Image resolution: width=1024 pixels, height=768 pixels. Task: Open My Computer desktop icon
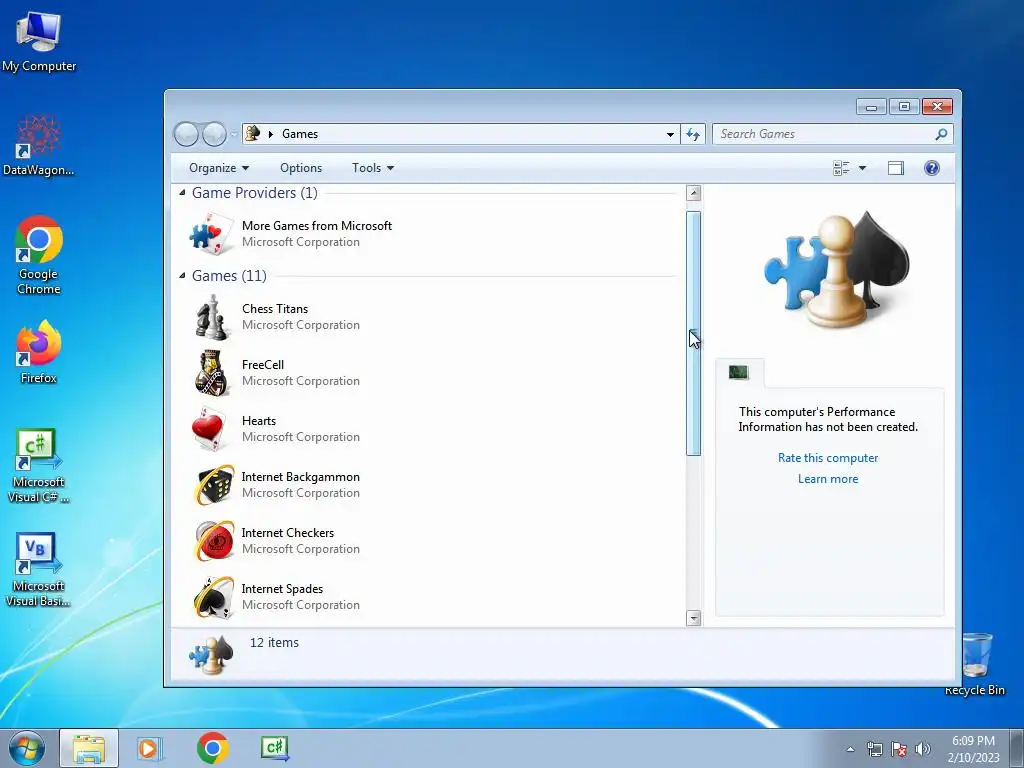point(39,41)
